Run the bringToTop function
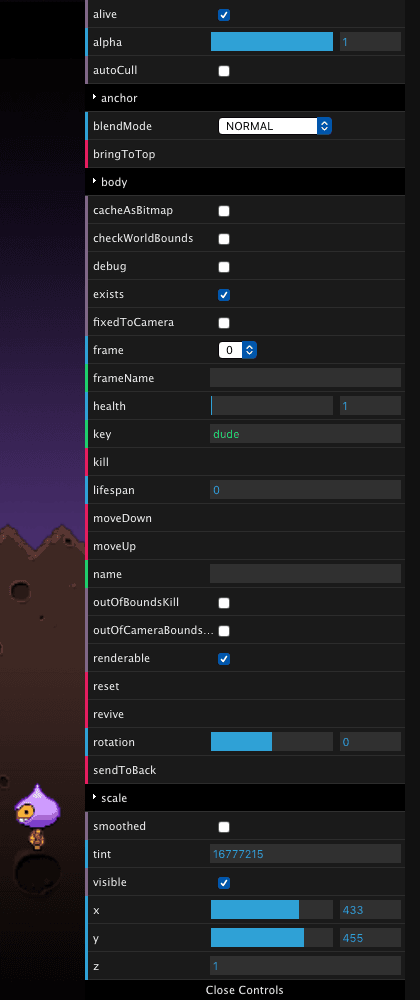 point(245,154)
